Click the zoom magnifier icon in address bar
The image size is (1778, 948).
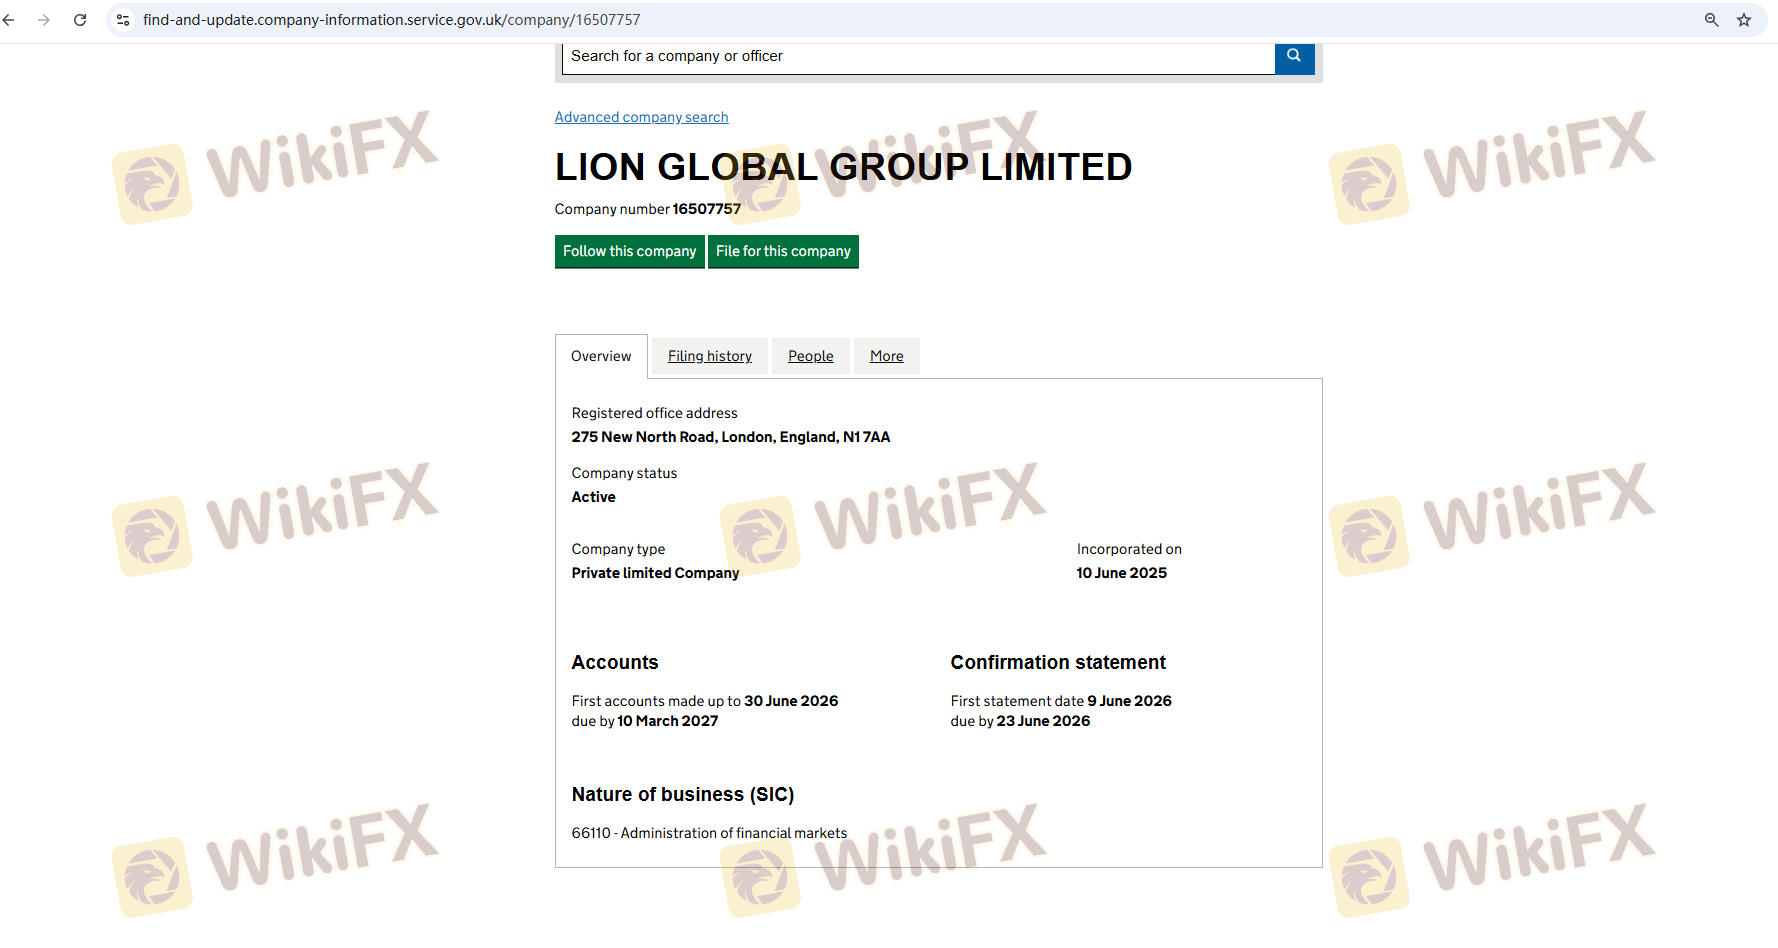click(x=1711, y=20)
